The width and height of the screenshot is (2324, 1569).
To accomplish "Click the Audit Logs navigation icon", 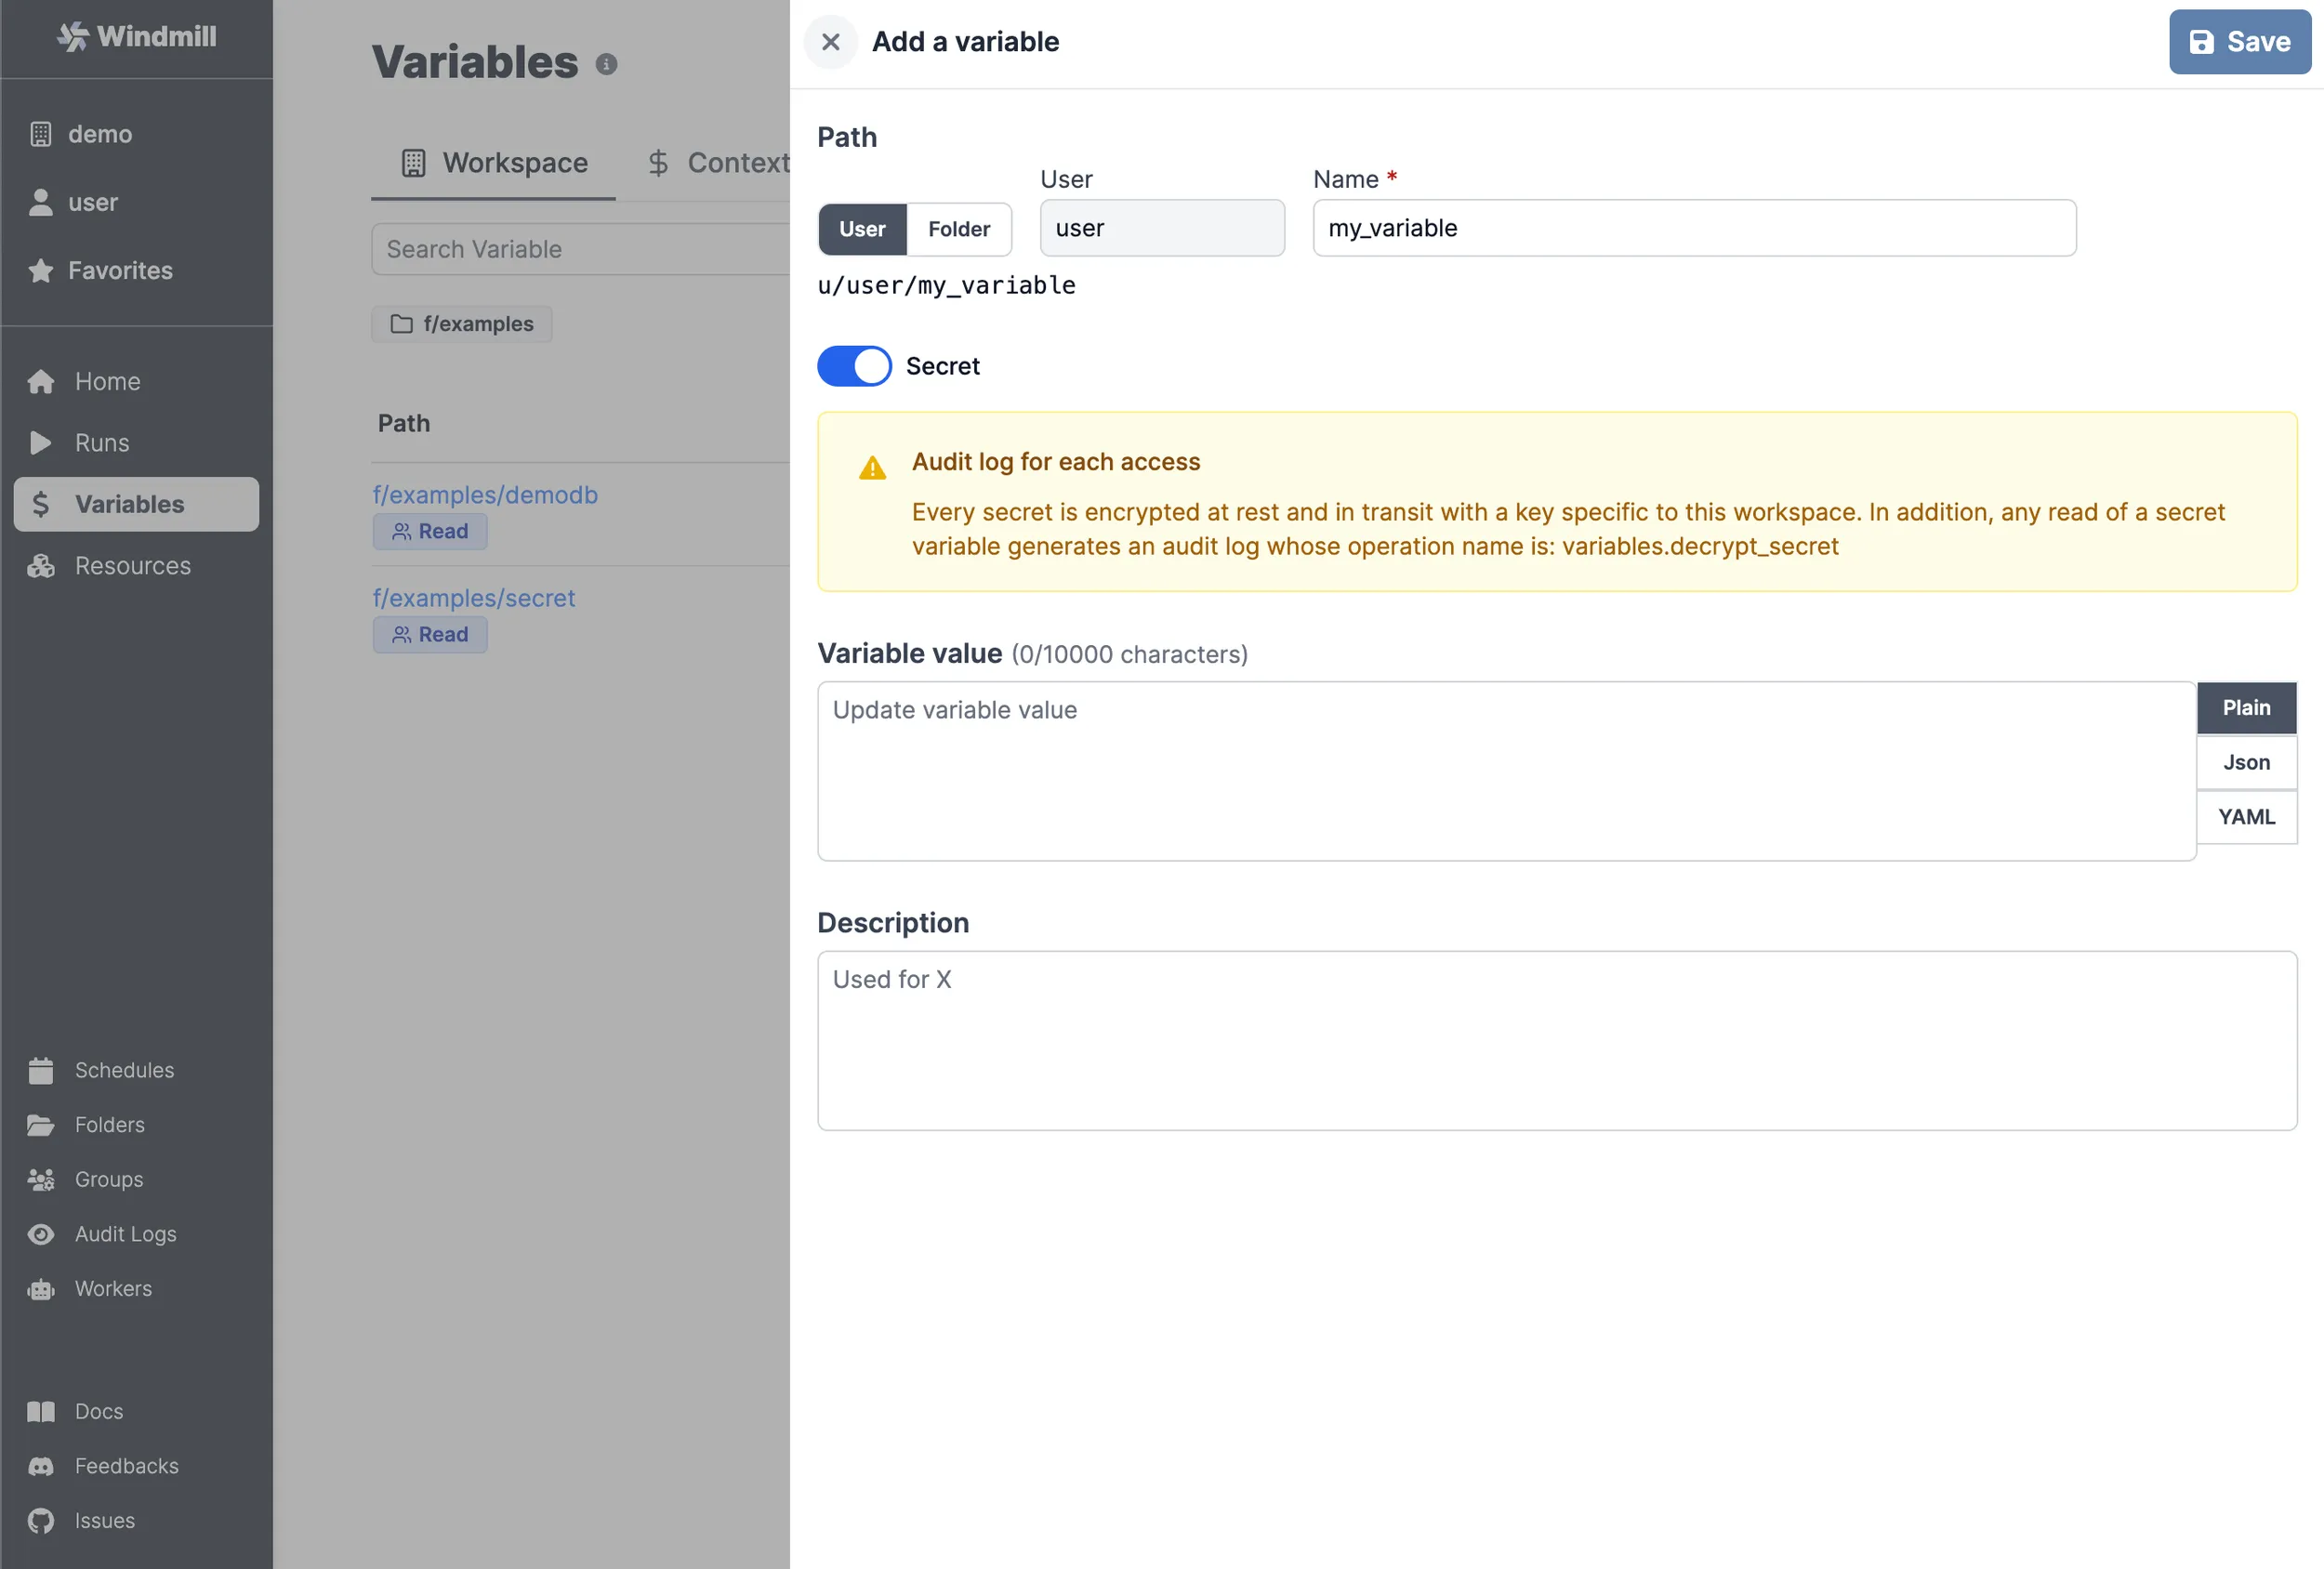I will pyautogui.click(x=42, y=1233).
